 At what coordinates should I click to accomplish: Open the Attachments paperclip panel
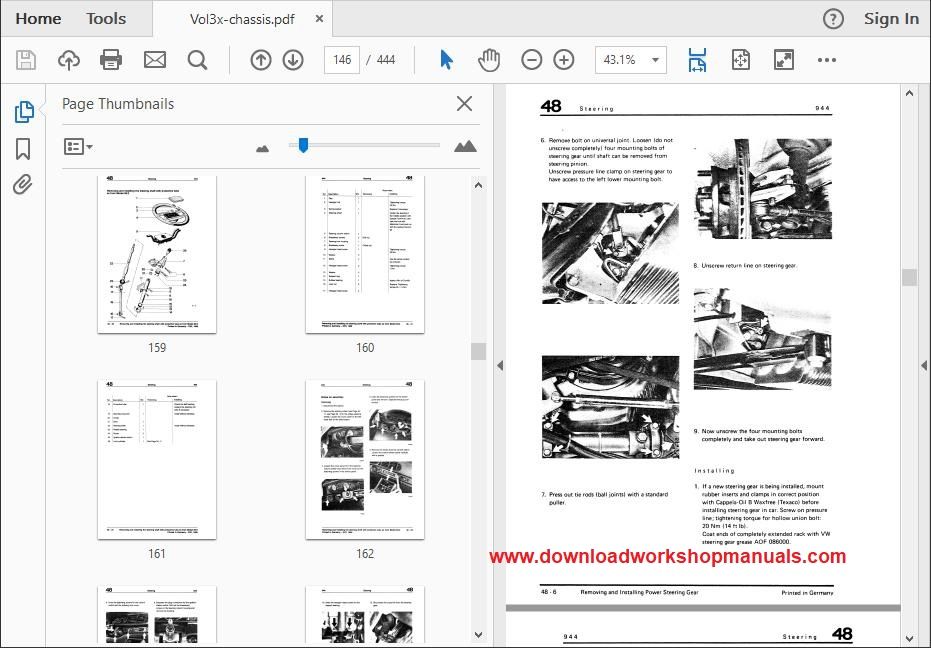click(23, 185)
